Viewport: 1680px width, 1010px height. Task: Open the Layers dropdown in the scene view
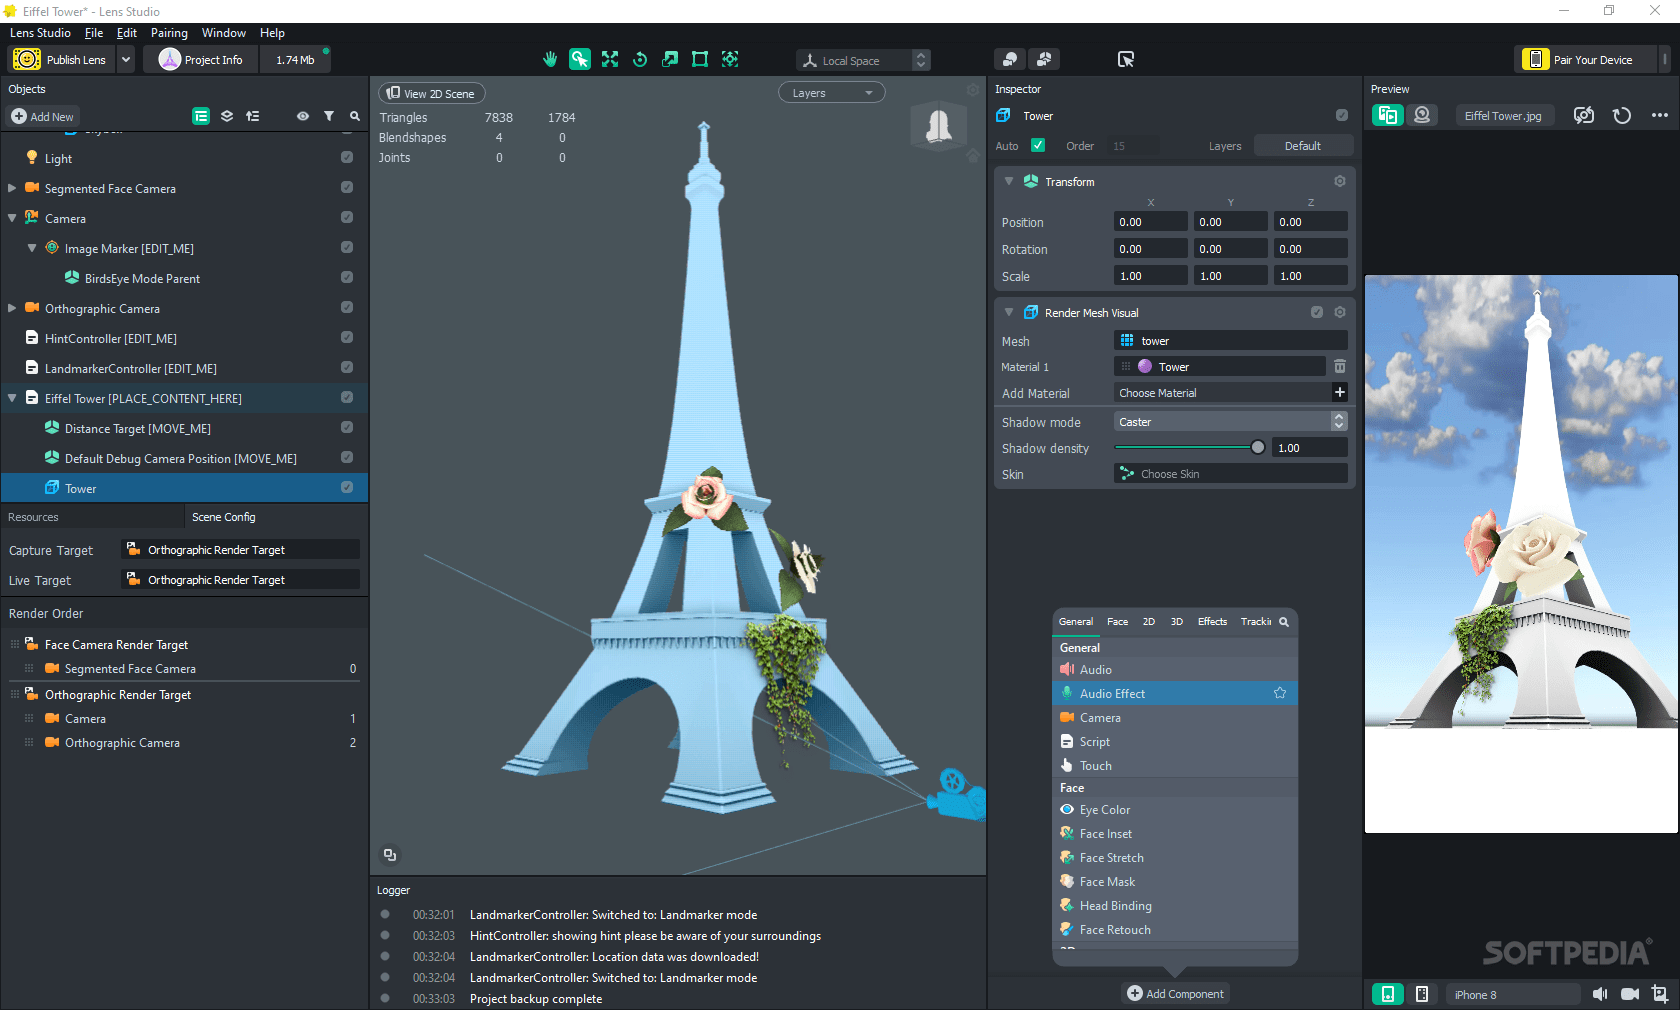[831, 92]
